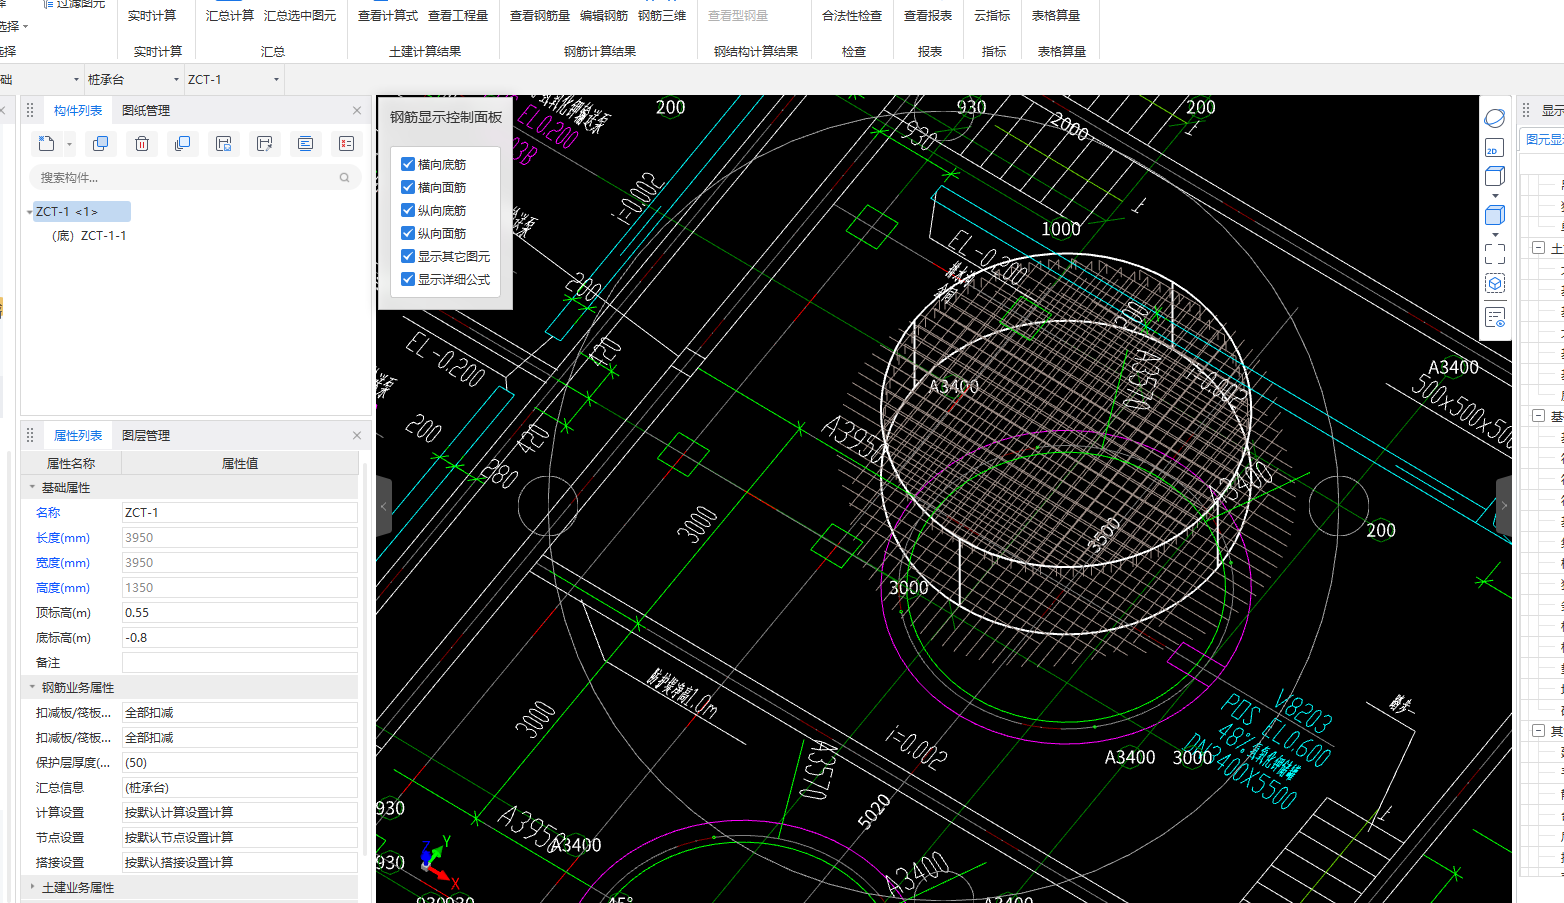Click the solid blue cube display icon
The height and width of the screenshot is (903, 1564).
point(1495,215)
